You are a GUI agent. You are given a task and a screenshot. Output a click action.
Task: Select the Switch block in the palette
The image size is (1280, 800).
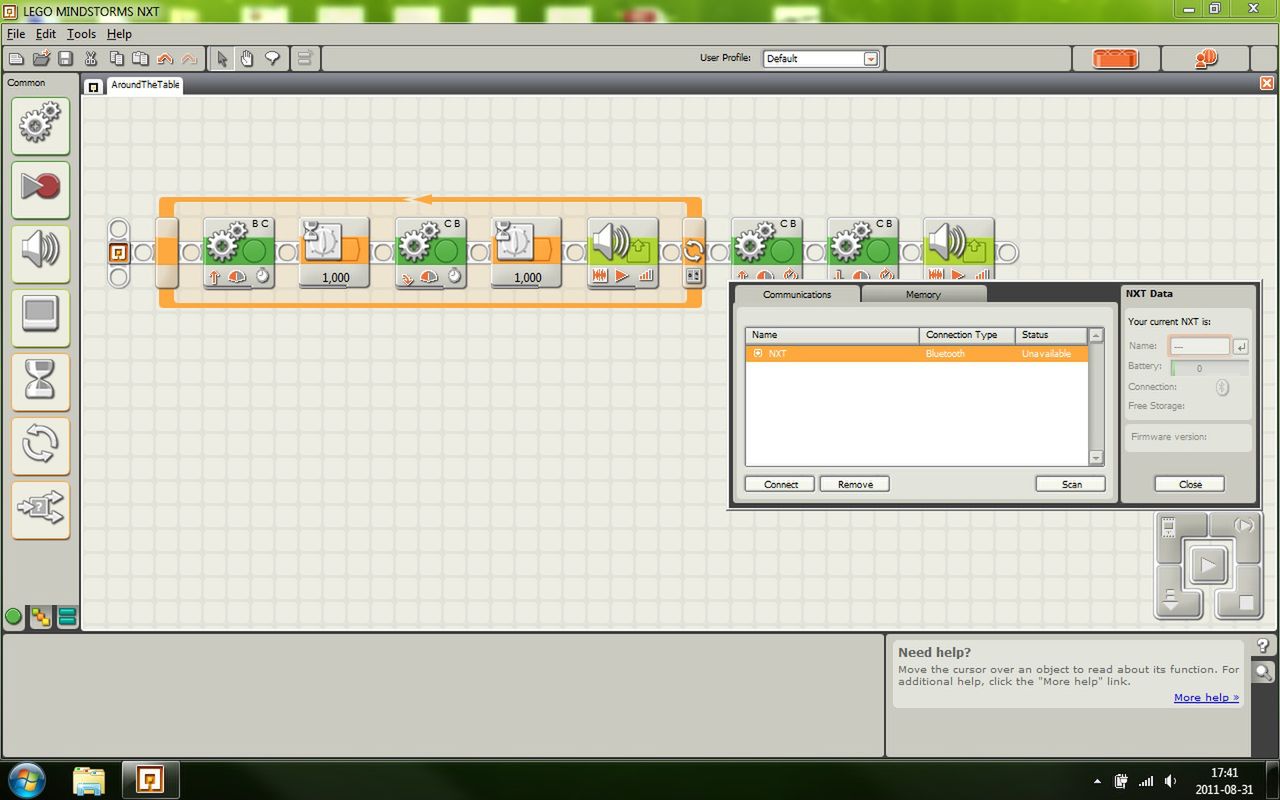click(x=40, y=510)
